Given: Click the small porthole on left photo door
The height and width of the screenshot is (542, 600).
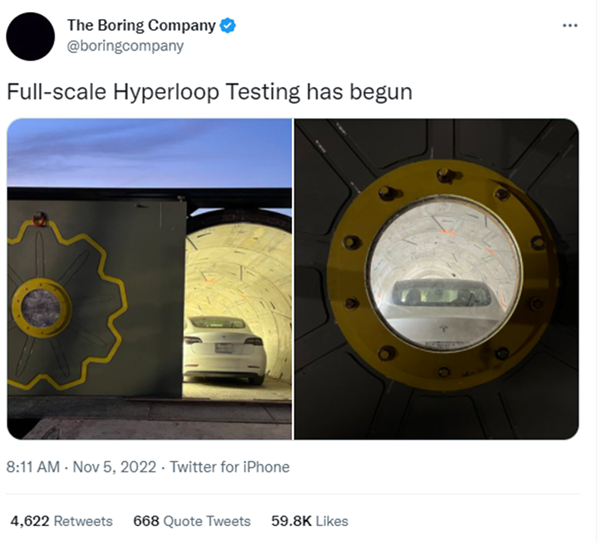Looking at the screenshot, I should (41, 308).
